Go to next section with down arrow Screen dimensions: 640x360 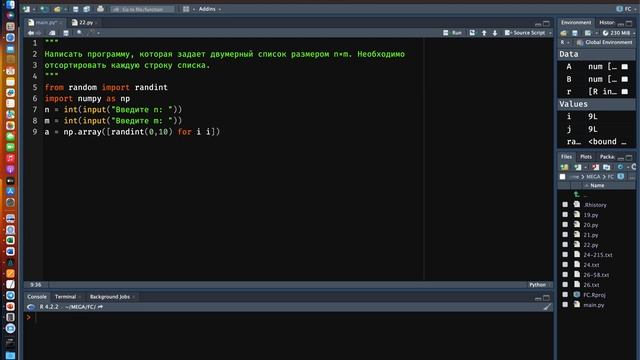click(495, 33)
